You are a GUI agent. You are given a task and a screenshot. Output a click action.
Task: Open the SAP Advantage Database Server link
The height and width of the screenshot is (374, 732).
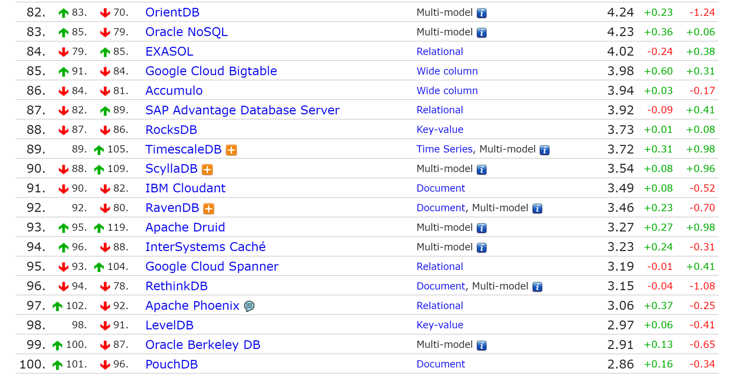242,110
